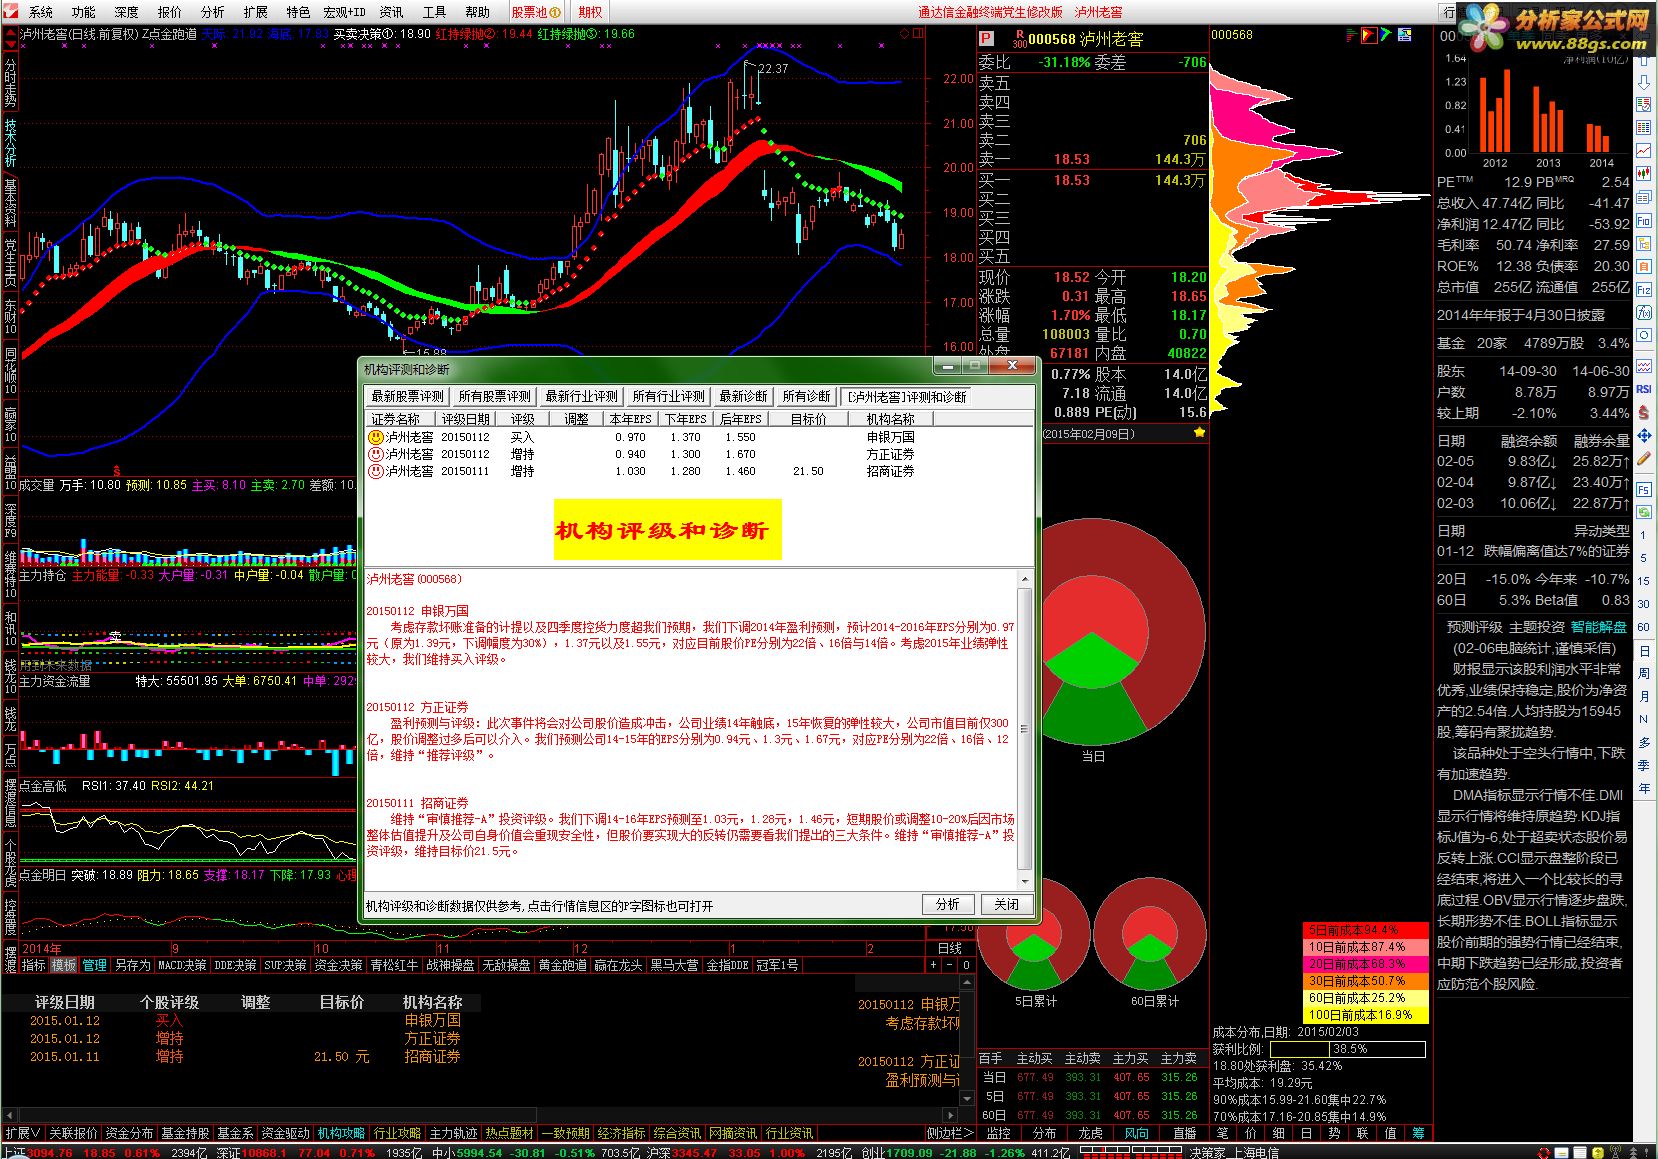The image size is (1658, 1159).
Task: Click the wave indicator chart icon above RSI
Action: [1644, 366]
